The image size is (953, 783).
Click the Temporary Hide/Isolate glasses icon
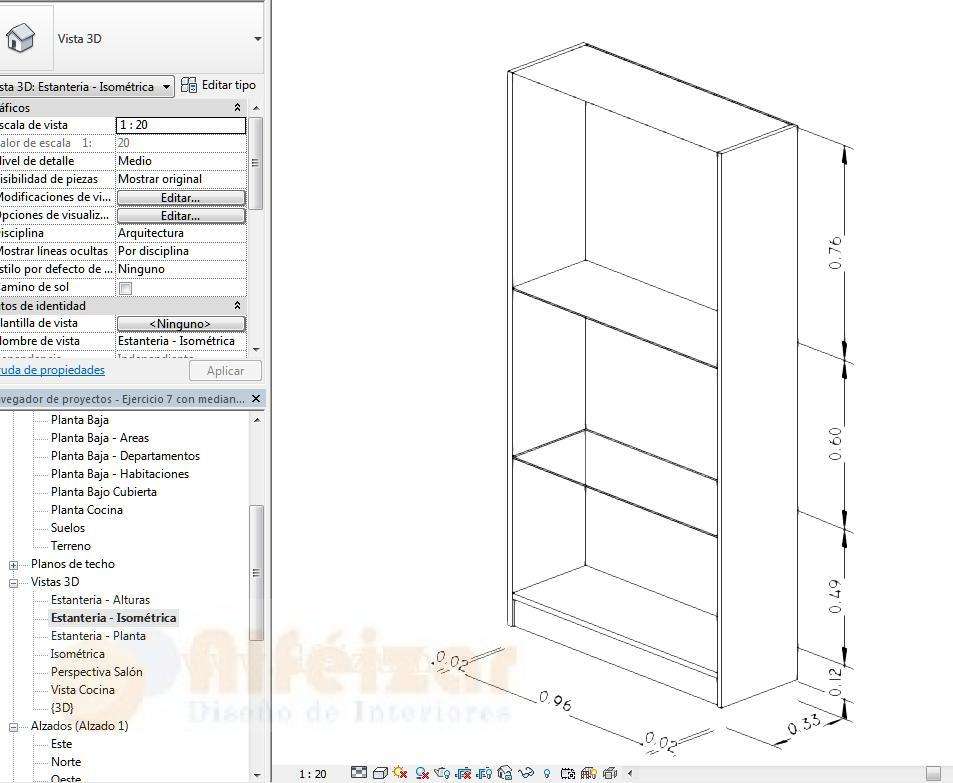tap(526, 773)
